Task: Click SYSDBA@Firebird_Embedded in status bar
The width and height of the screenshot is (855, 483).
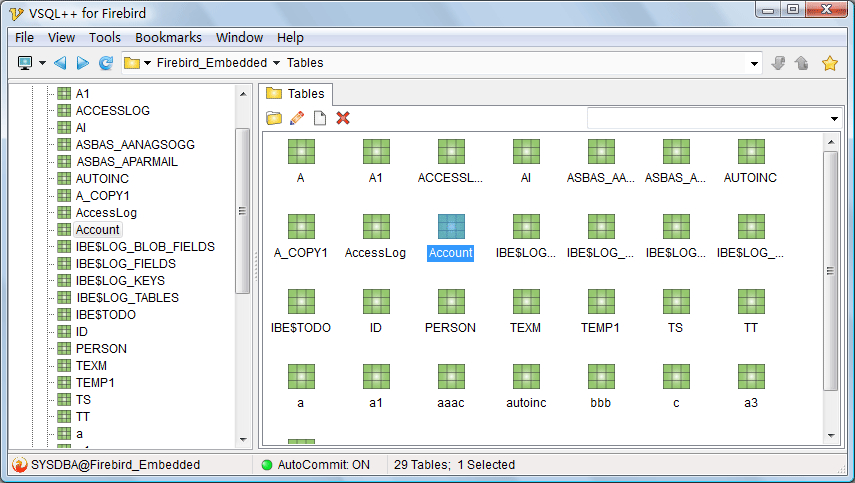Action: pos(116,465)
